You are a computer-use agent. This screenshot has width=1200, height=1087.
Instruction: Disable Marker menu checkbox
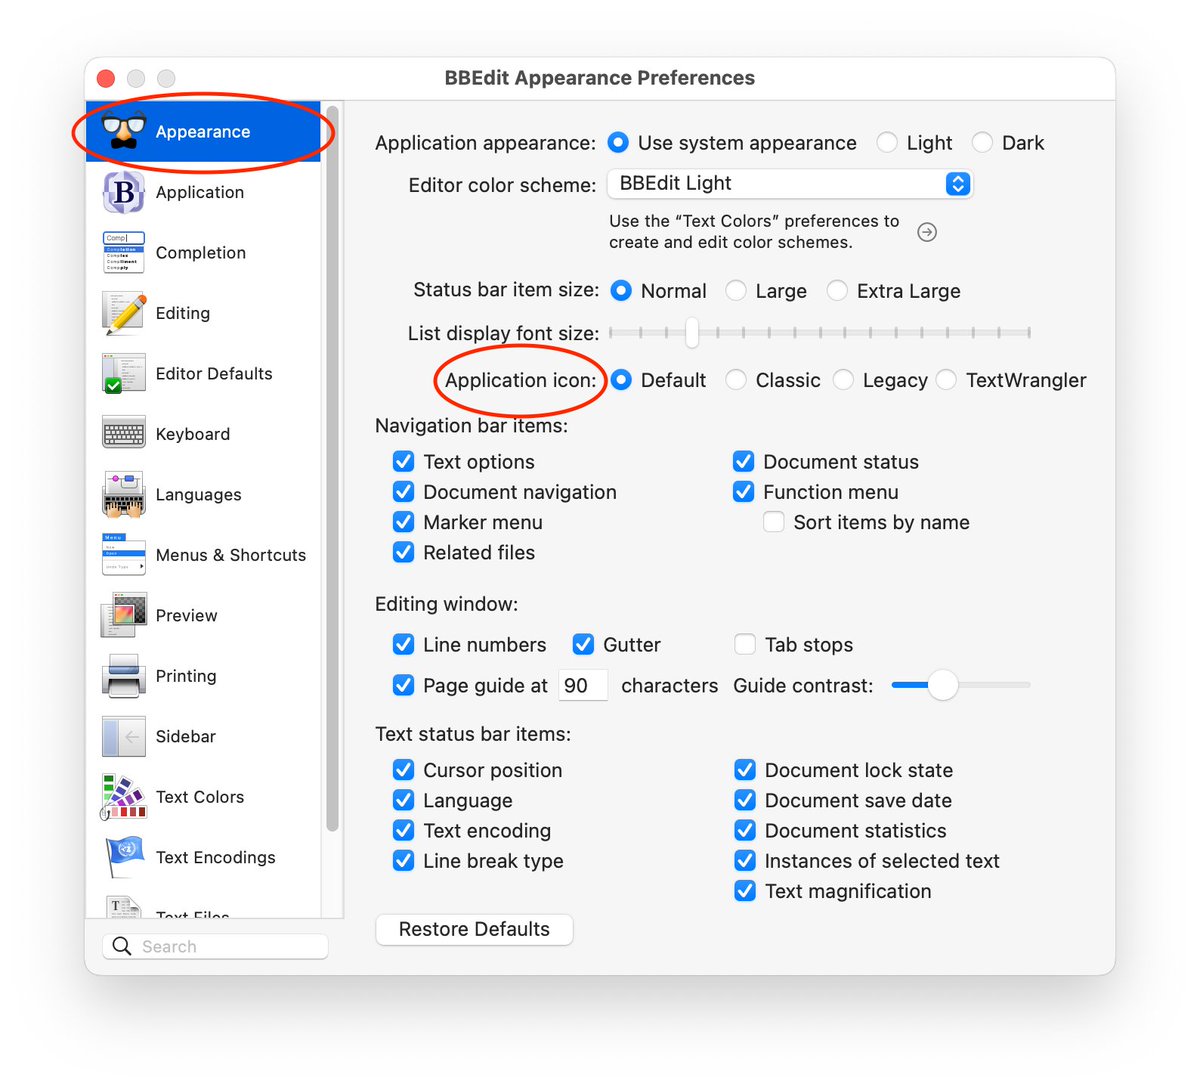coord(403,521)
